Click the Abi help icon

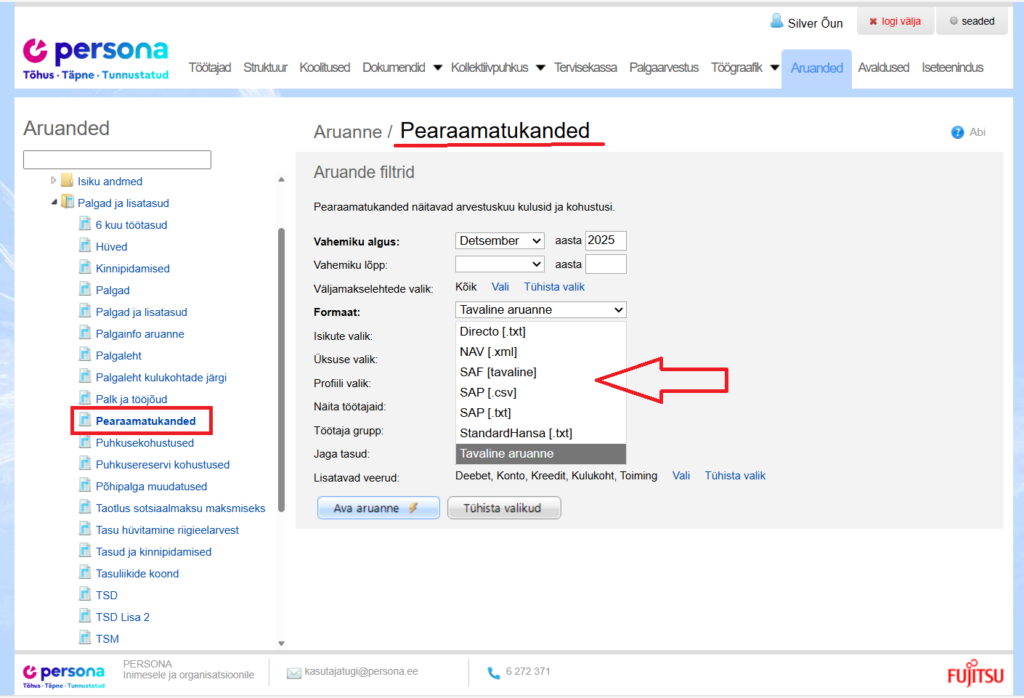pyautogui.click(x=958, y=132)
